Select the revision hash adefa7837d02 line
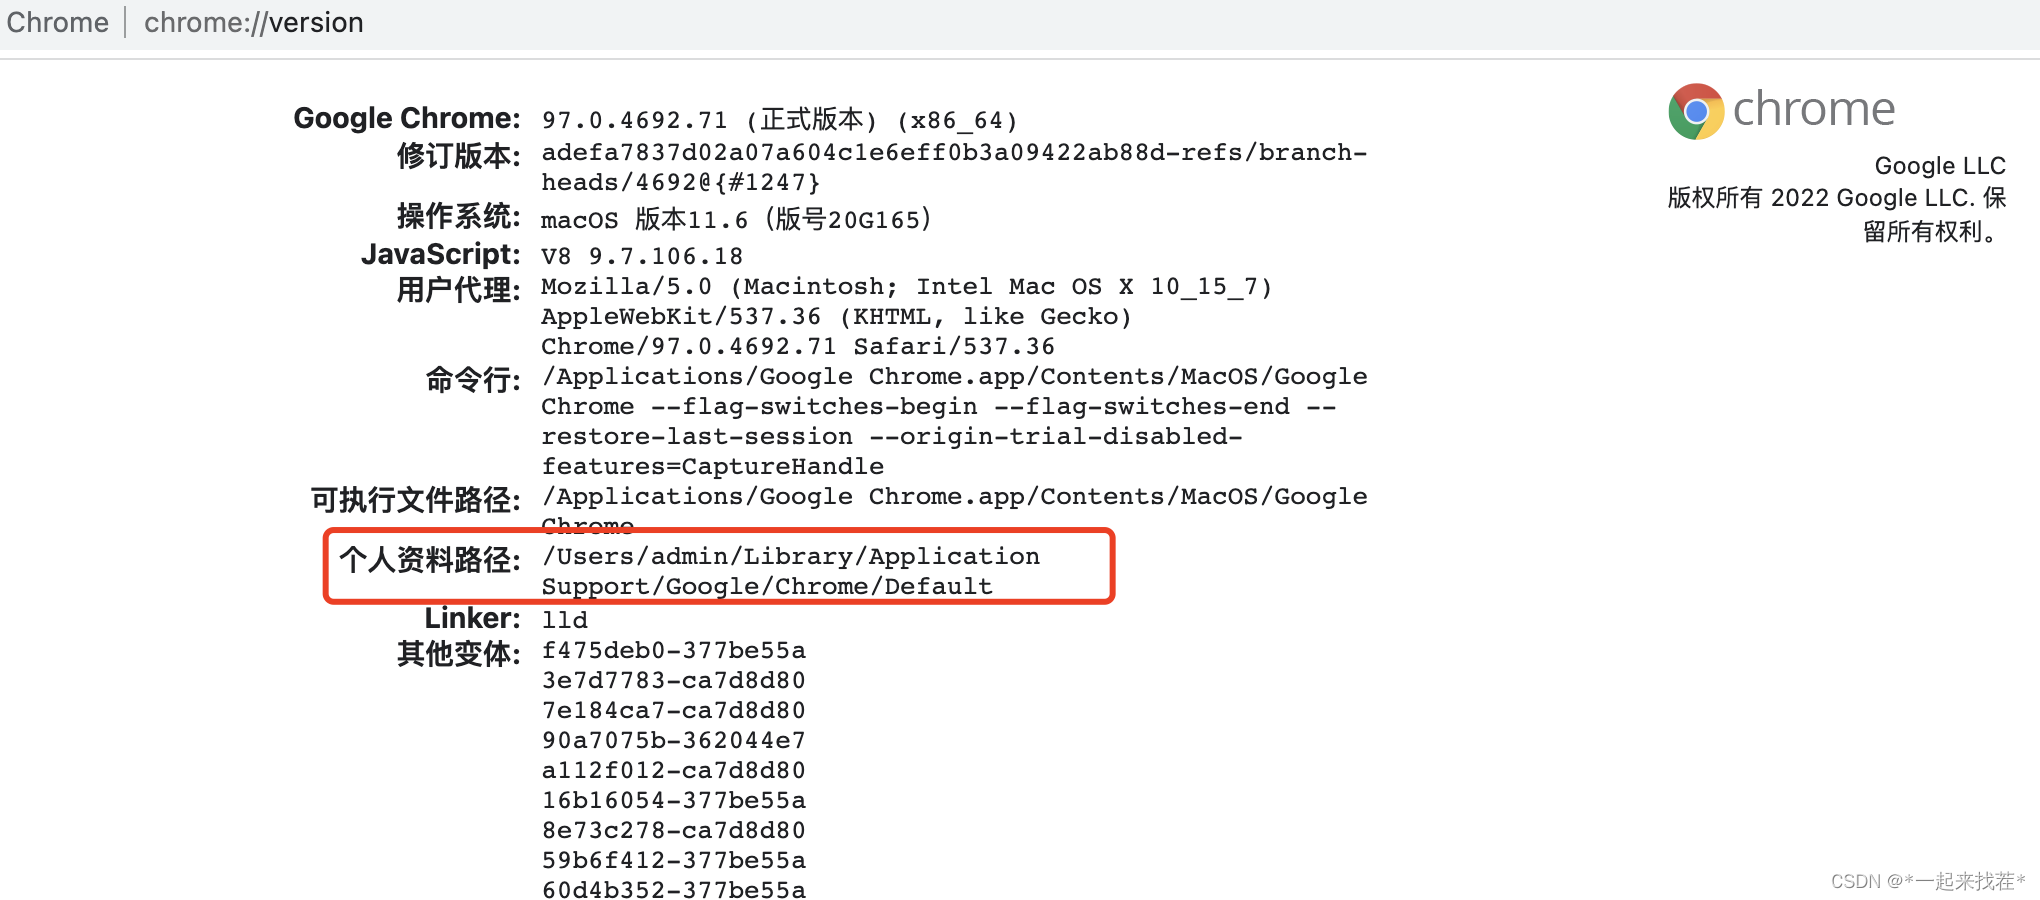2040x900 pixels. 954,152
